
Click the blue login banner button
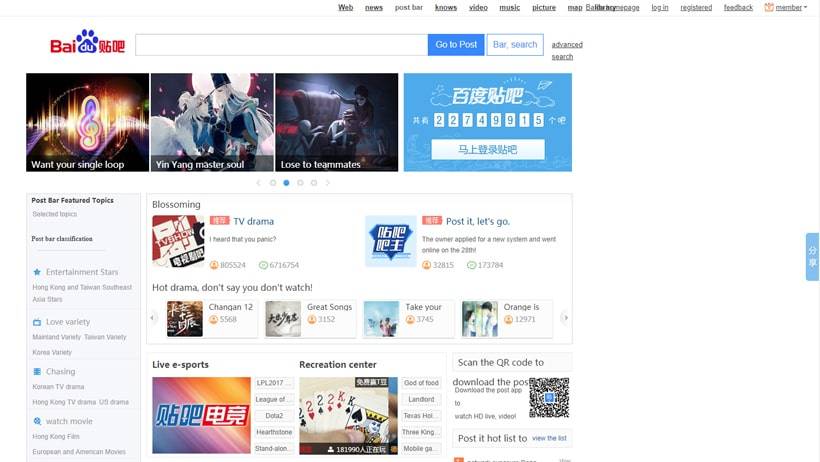point(488,150)
